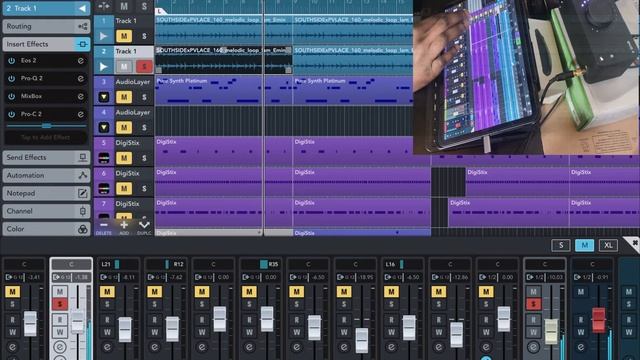This screenshot has height=360, width=640.
Task: Solo track 1 with its S button
Action: click(144, 36)
